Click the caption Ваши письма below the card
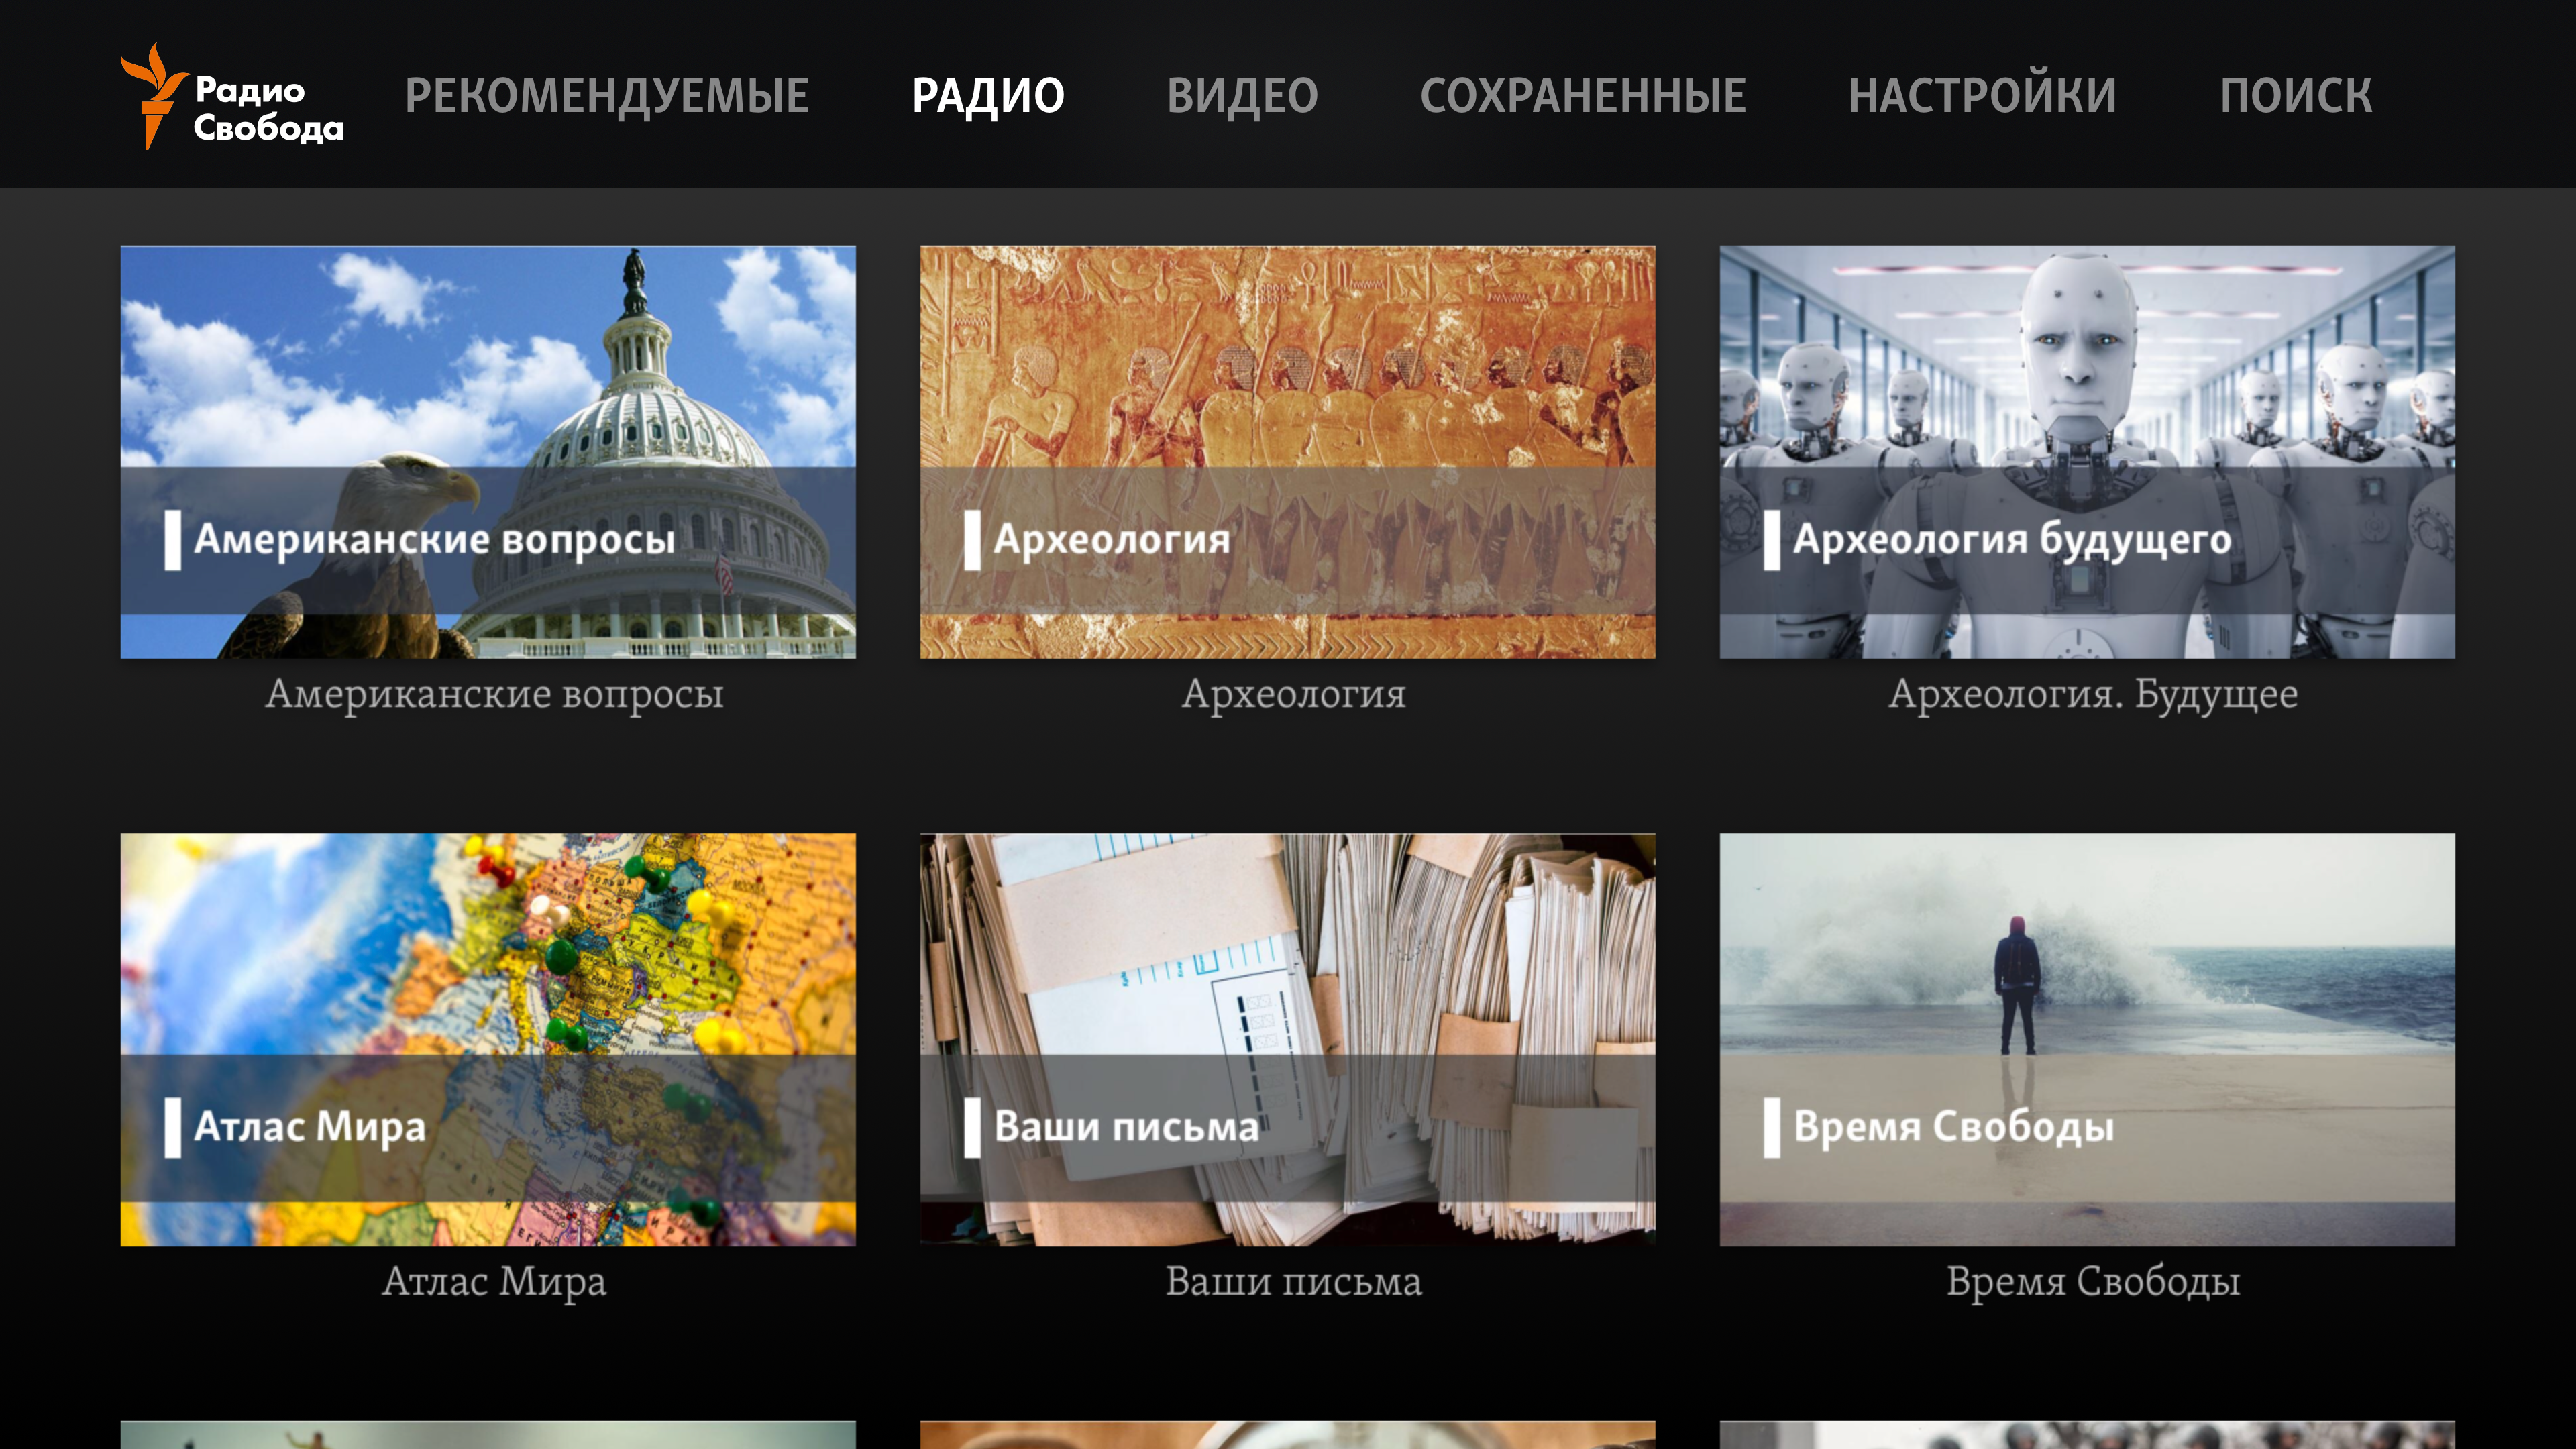 point(1293,1282)
